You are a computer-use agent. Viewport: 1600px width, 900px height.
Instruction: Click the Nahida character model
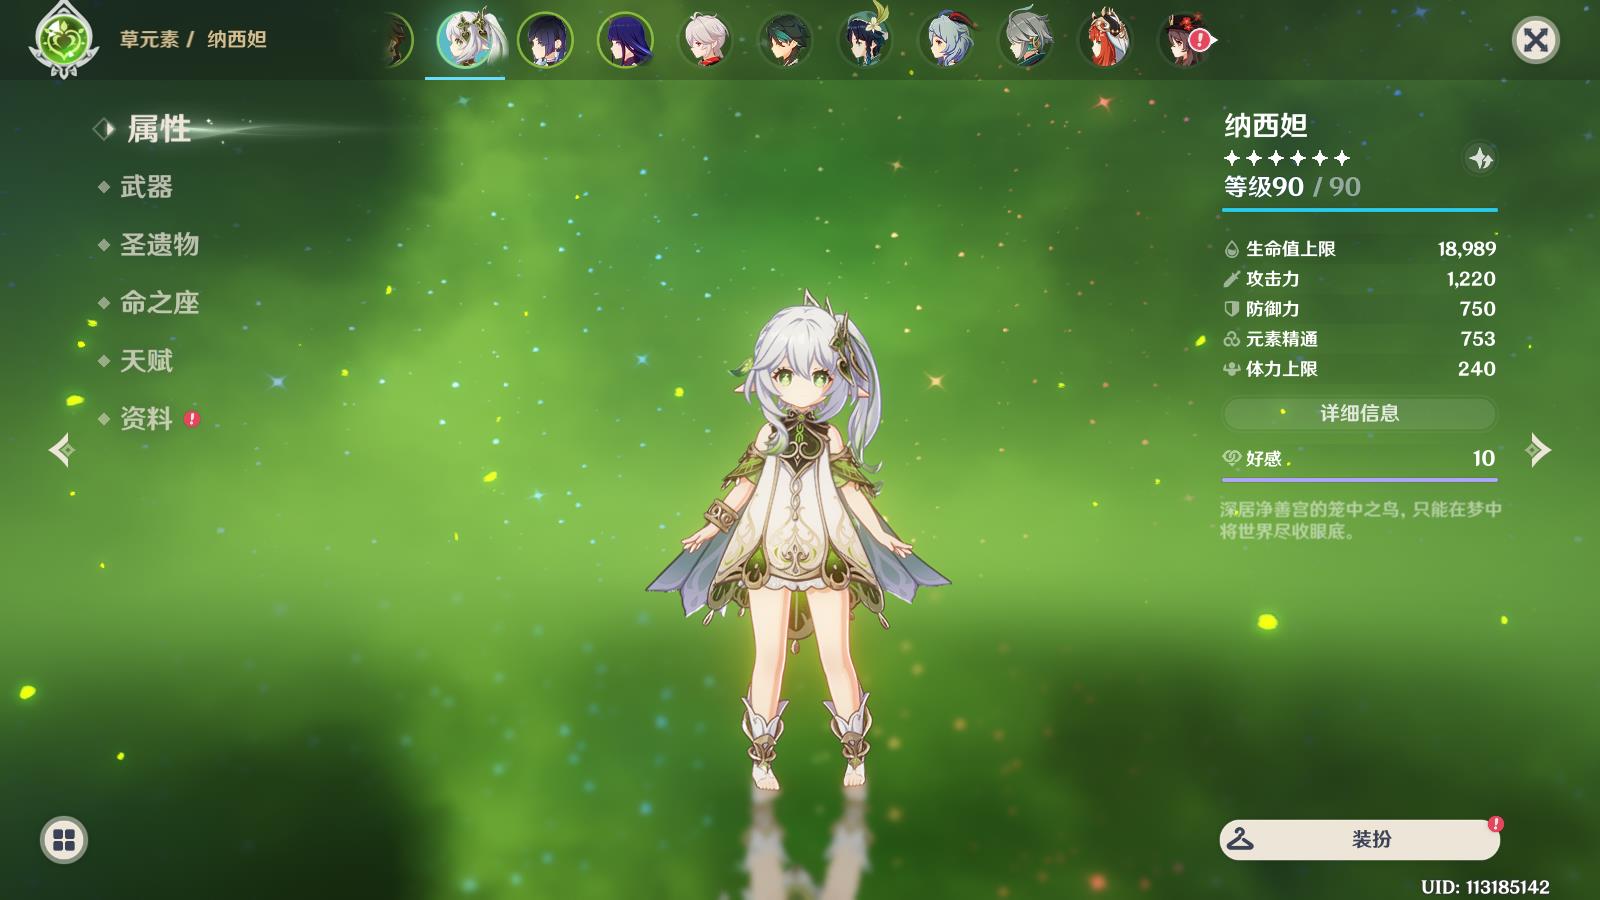point(797,540)
